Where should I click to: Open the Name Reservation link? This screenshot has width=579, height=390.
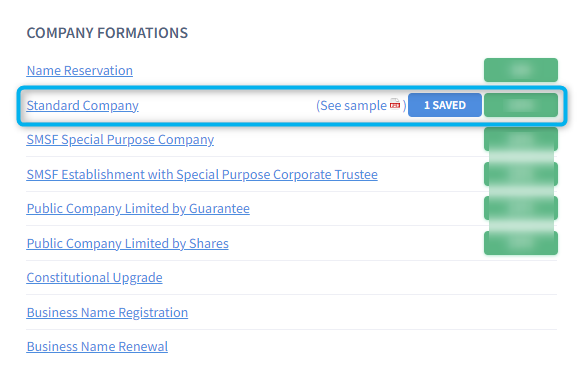point(80,70)
